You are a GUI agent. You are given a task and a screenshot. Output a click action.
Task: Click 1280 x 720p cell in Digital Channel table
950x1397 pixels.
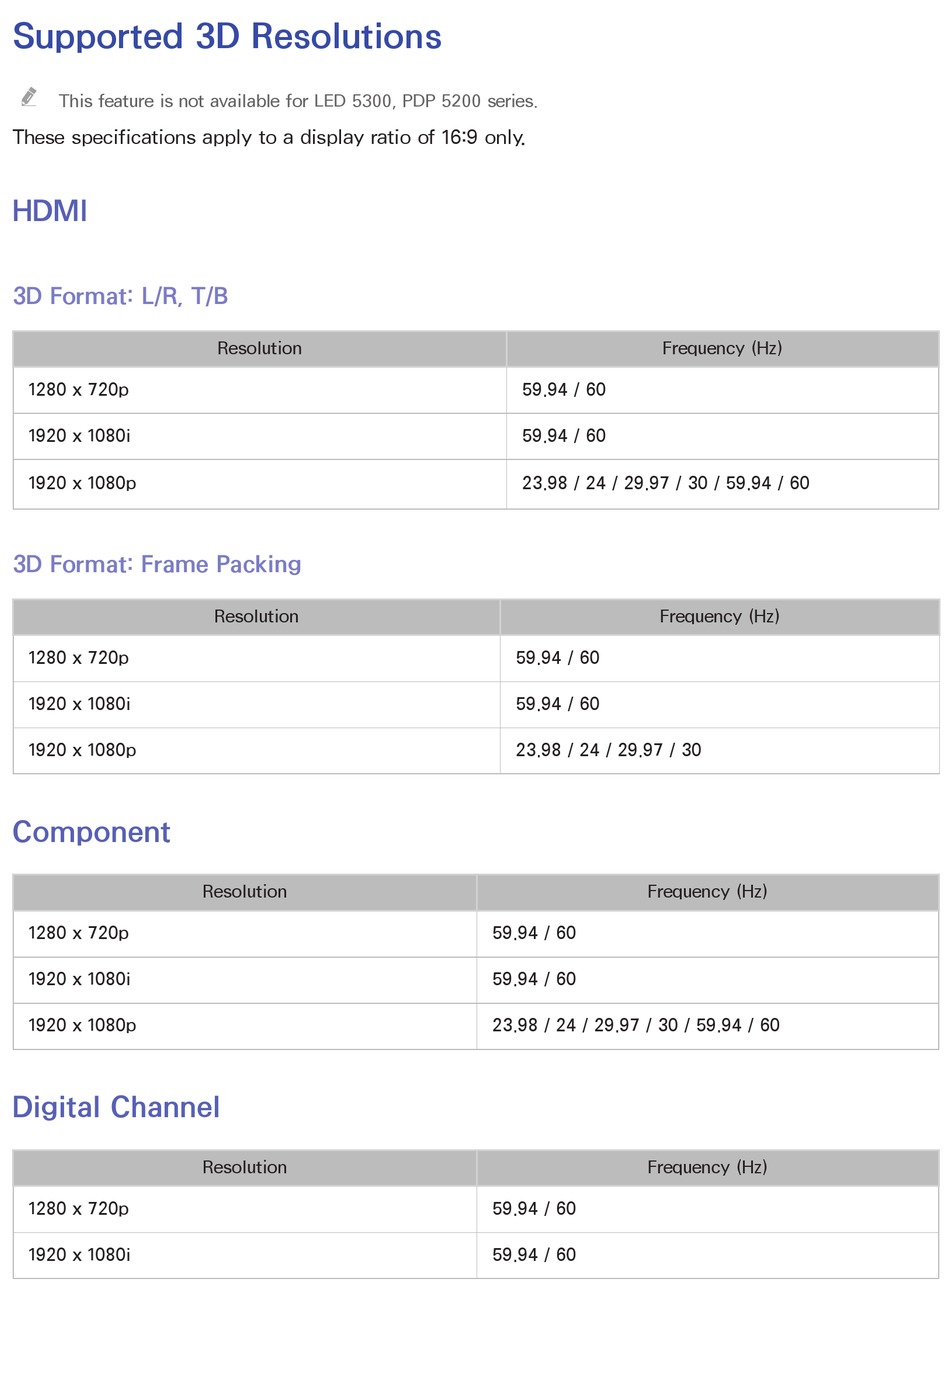pyautogui.click(x=245, y=1209)
